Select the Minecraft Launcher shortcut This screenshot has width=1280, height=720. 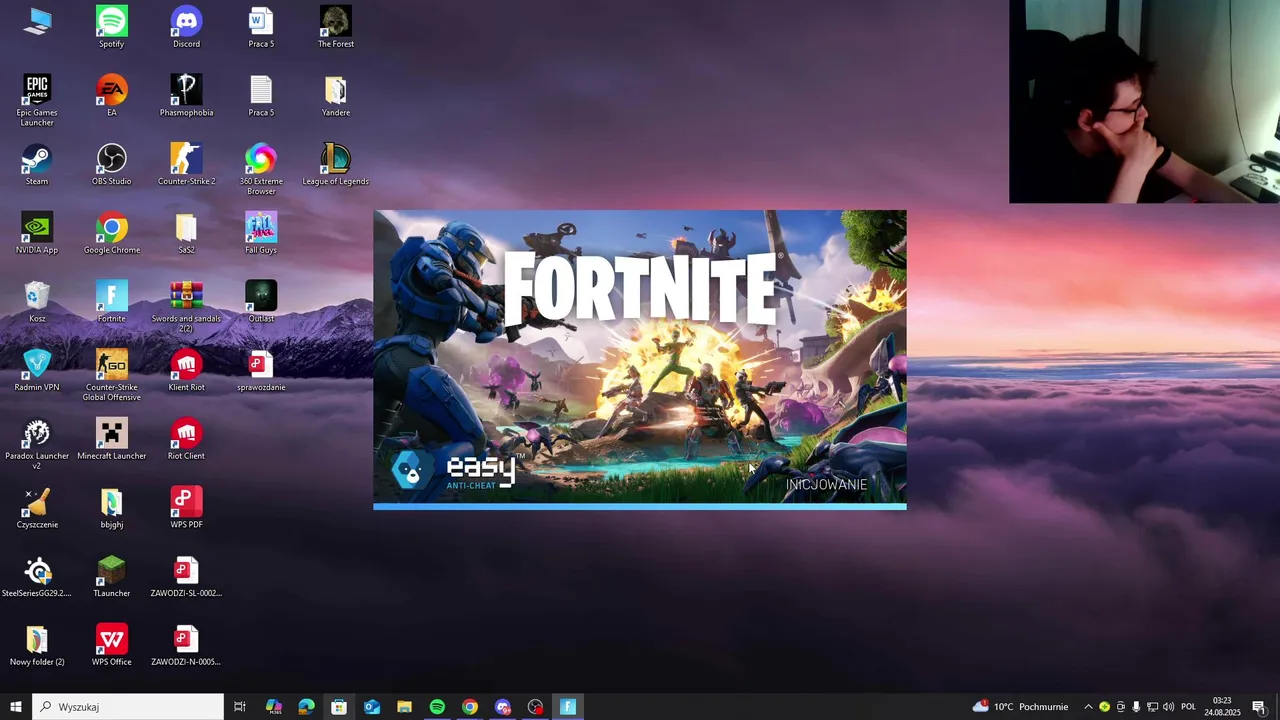point(111,439)
